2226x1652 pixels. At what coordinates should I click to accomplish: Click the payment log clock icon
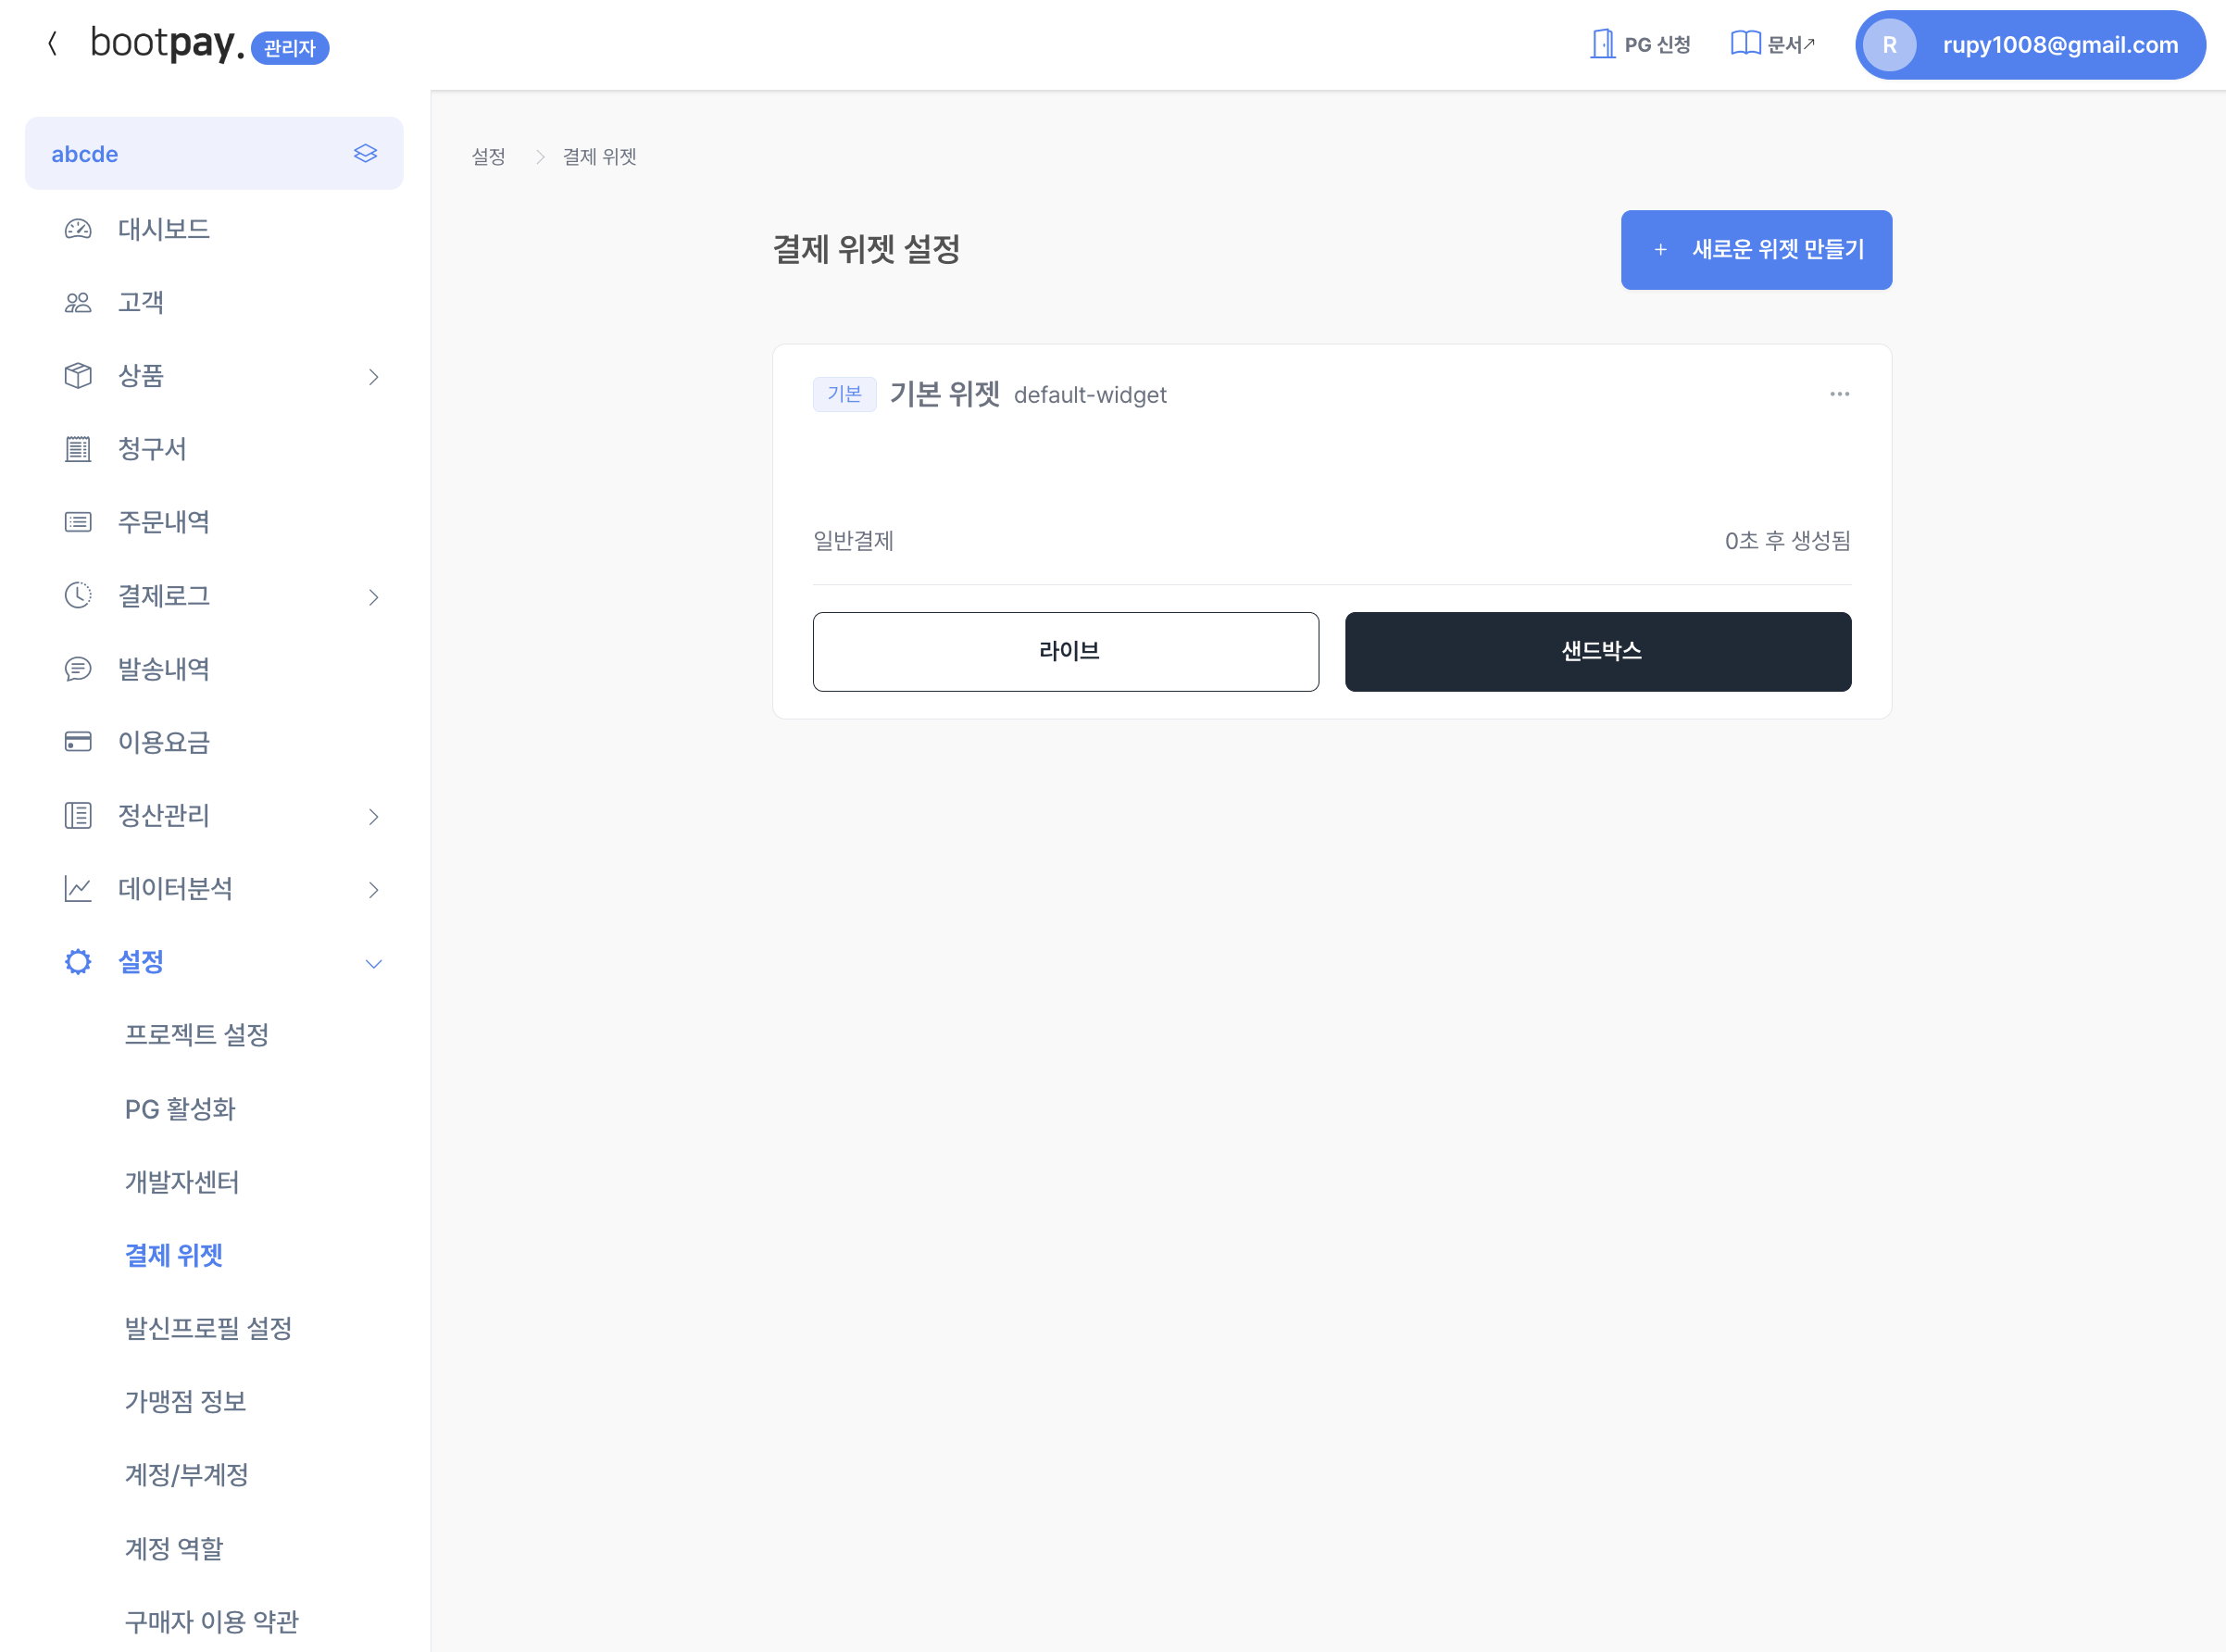tap(78, 595)
